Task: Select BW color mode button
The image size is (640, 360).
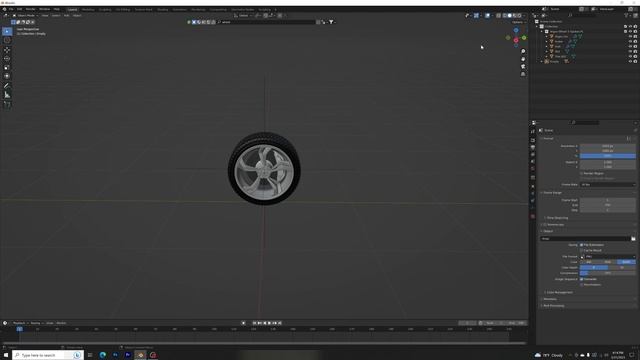Action: click(589, 262)
